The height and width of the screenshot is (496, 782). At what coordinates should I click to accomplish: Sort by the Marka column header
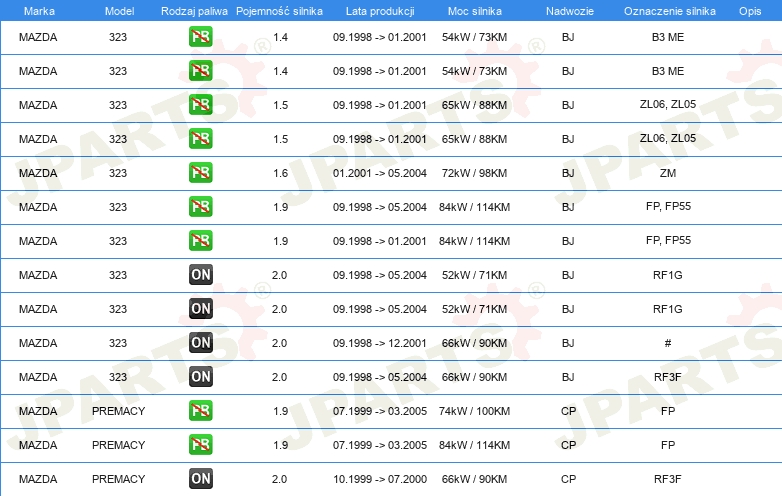point(39,11)
